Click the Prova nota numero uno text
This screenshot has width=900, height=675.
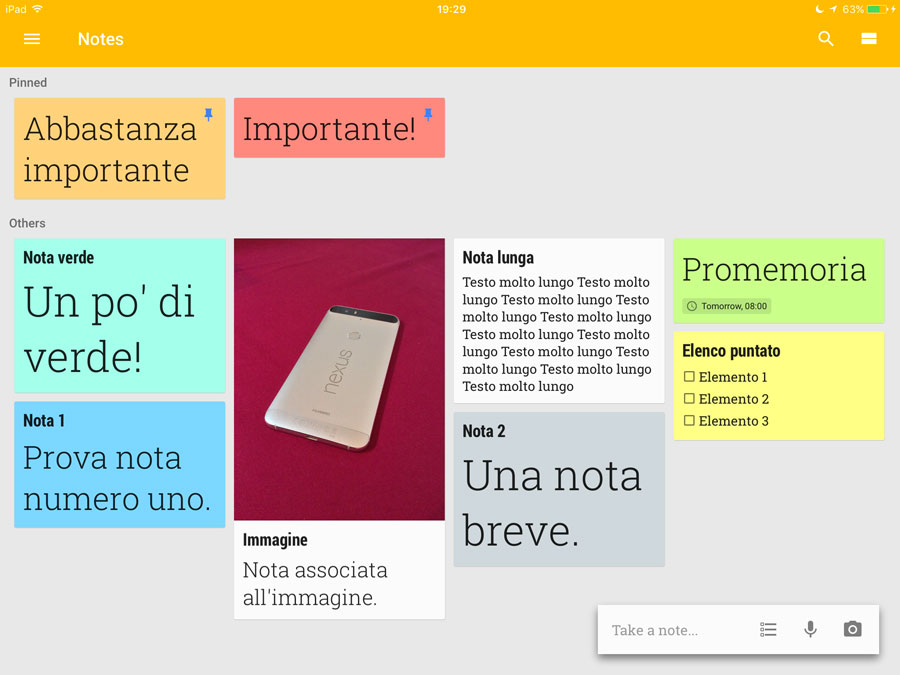pos(117,478)
